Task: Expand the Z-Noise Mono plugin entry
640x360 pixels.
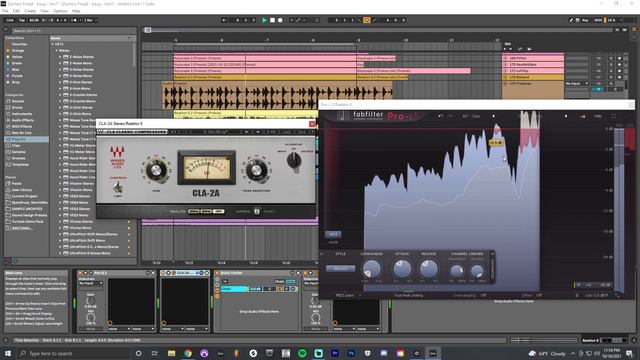Action: click(x=60, y=63)
